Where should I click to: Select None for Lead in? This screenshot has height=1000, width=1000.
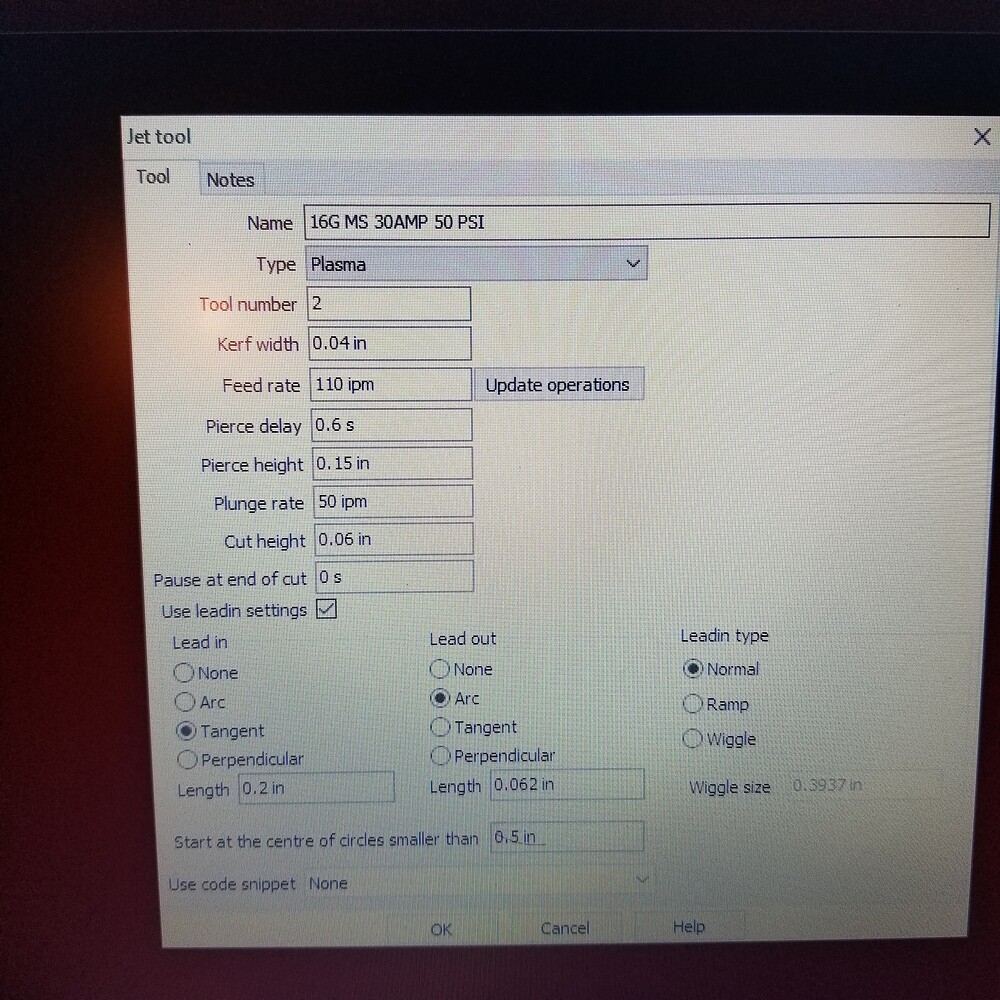pyautogui.click(x=184, y=673)
